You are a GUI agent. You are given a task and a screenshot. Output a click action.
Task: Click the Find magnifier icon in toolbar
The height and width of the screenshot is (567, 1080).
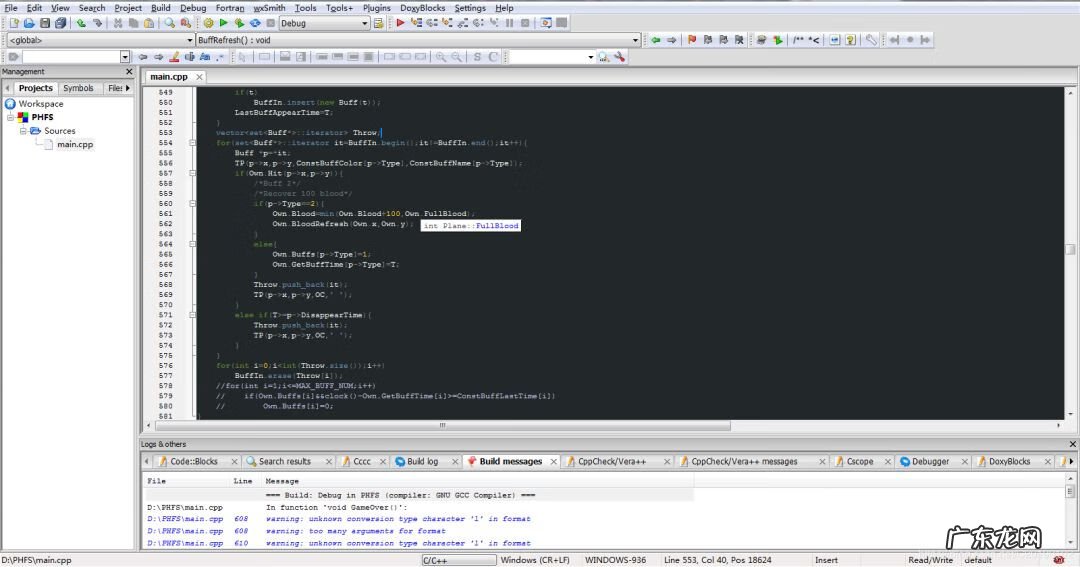pyautogui.click(x=169, y=23)
